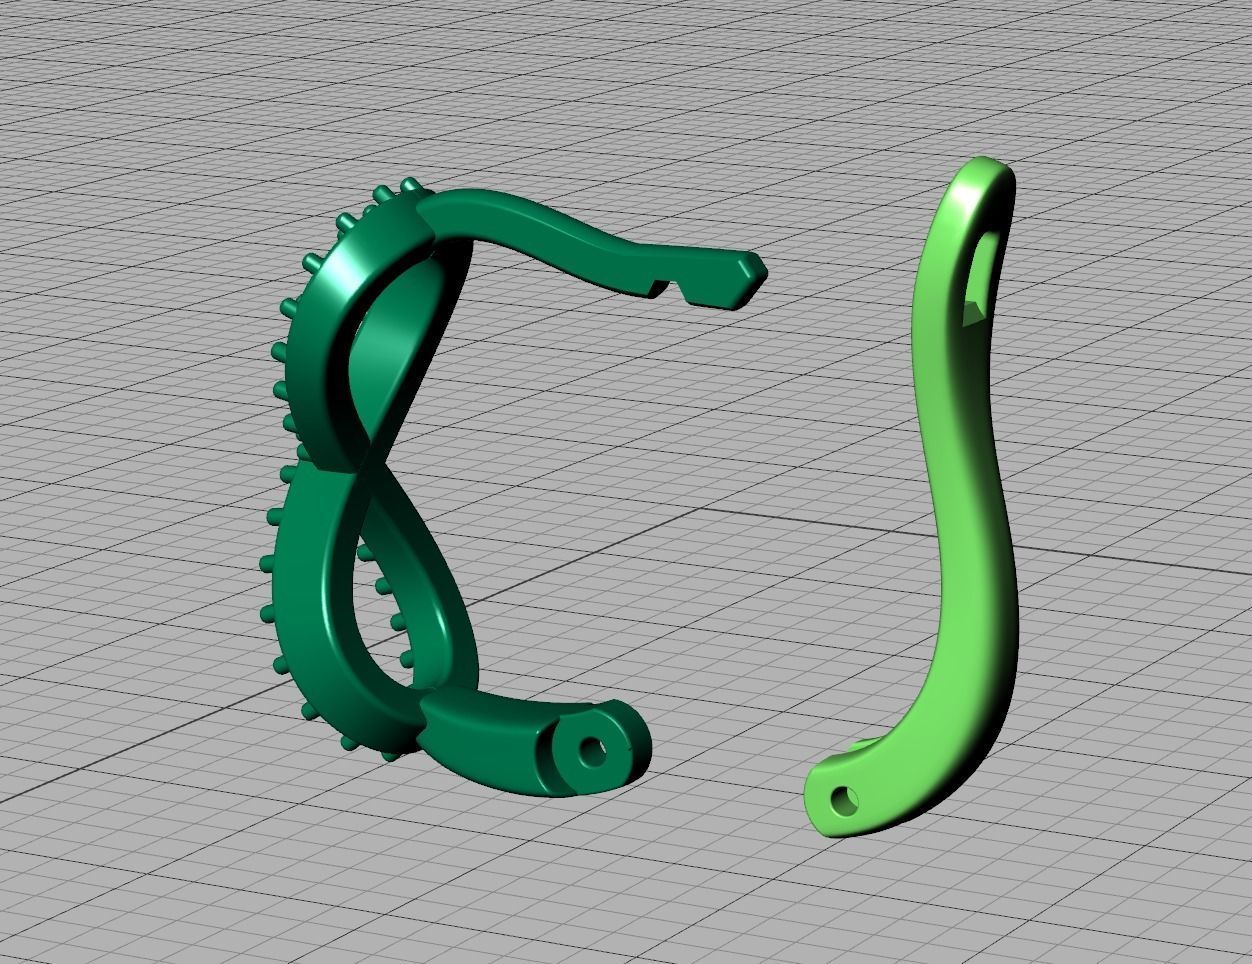Image resolution: width=1252 pixels, height=964 pixels.
Task: Pick the hinge hole on the dark green part
Action: point(592,750)
